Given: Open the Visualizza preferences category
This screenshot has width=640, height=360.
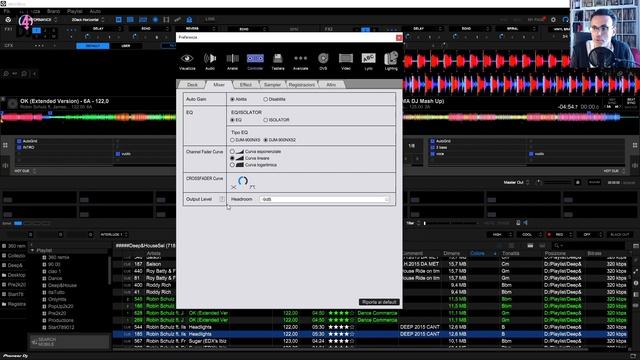Looking at the screenshot, I should click(x=187, y=61).
